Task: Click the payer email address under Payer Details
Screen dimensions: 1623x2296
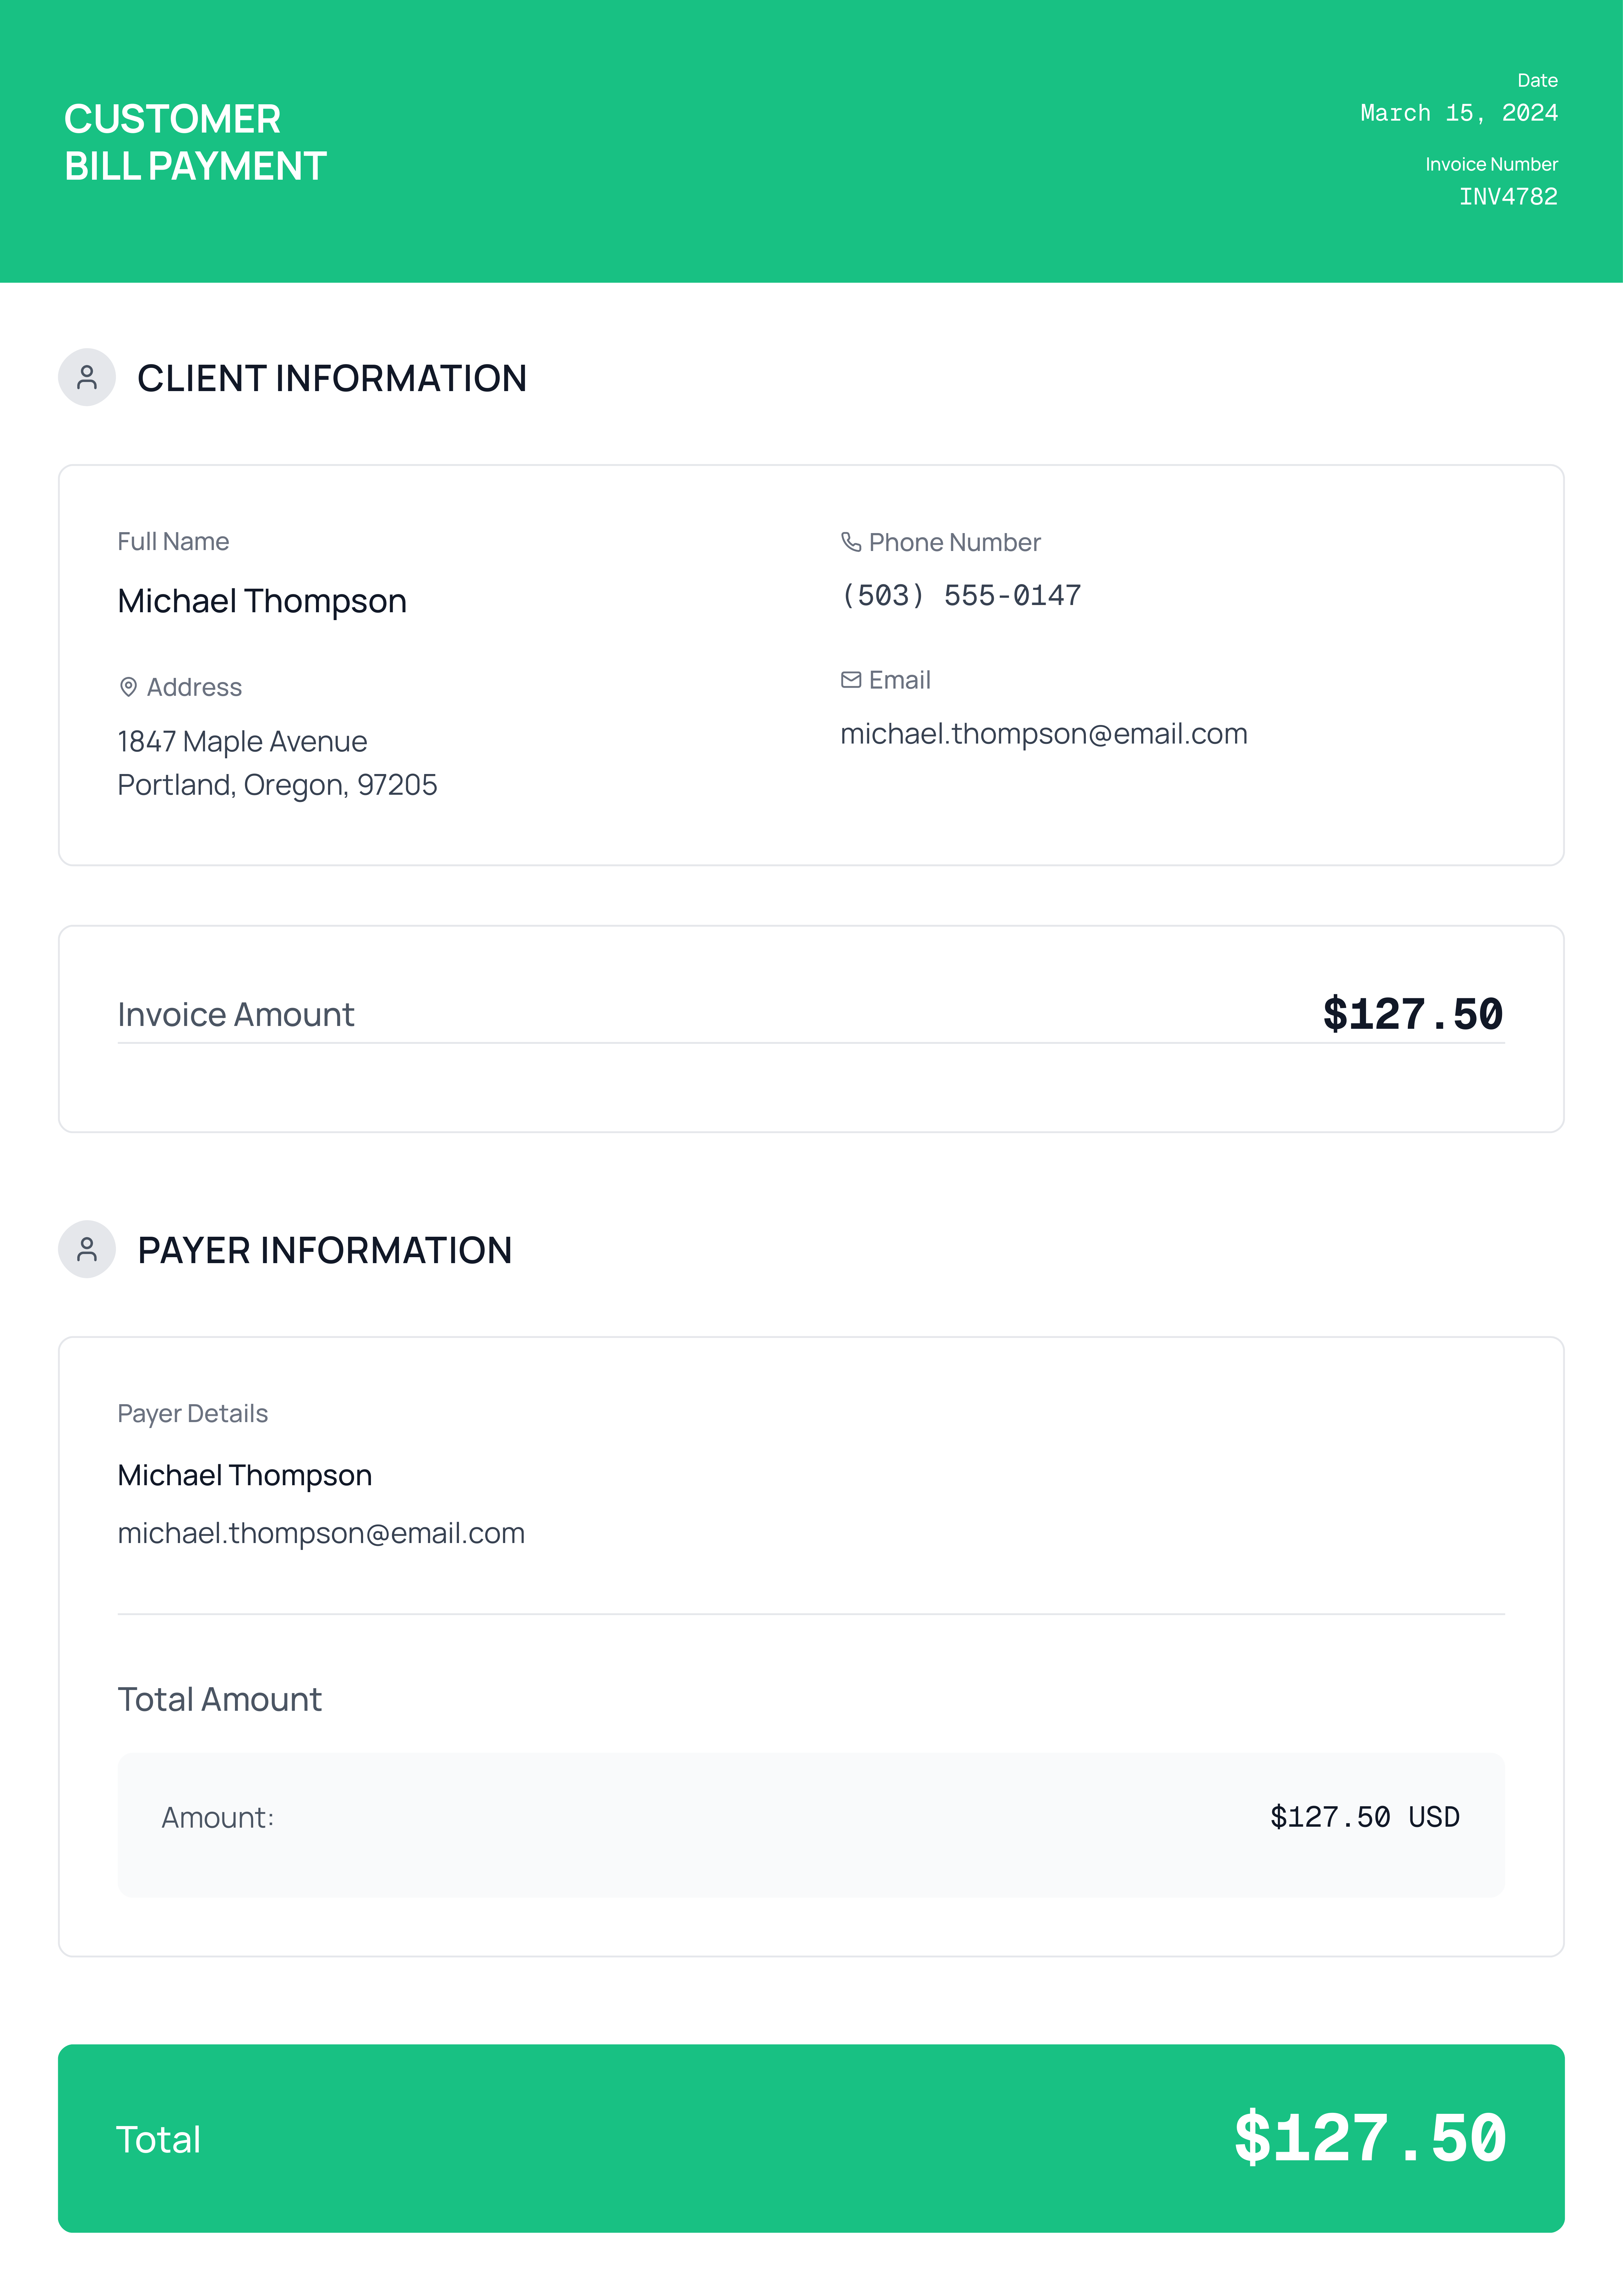Action: [x=321, y=1533]
